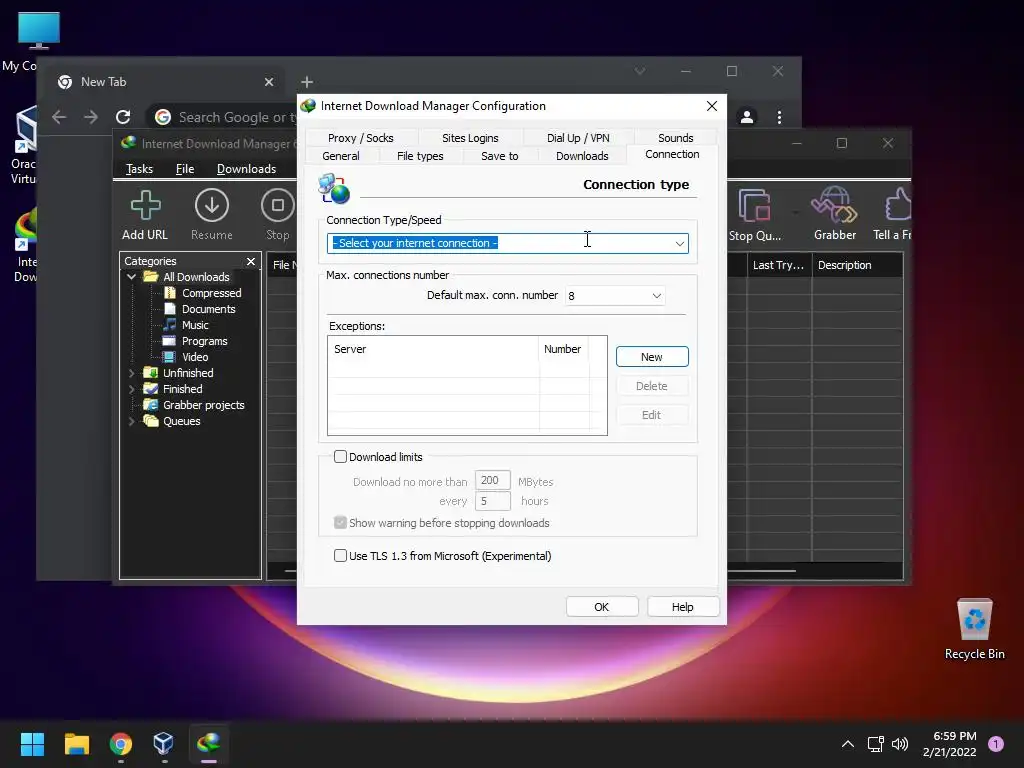Select the All Downloads folder
The height and width of the screenshot is (768, 1024).
(196, 277)
